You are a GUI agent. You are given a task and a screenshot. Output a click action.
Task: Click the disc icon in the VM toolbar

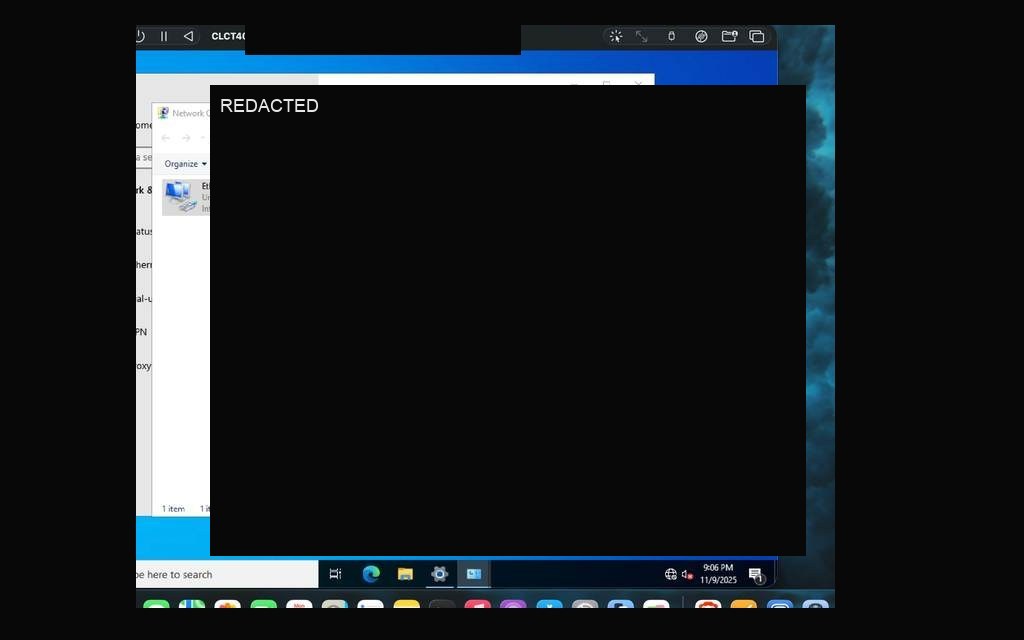(701, 37)
